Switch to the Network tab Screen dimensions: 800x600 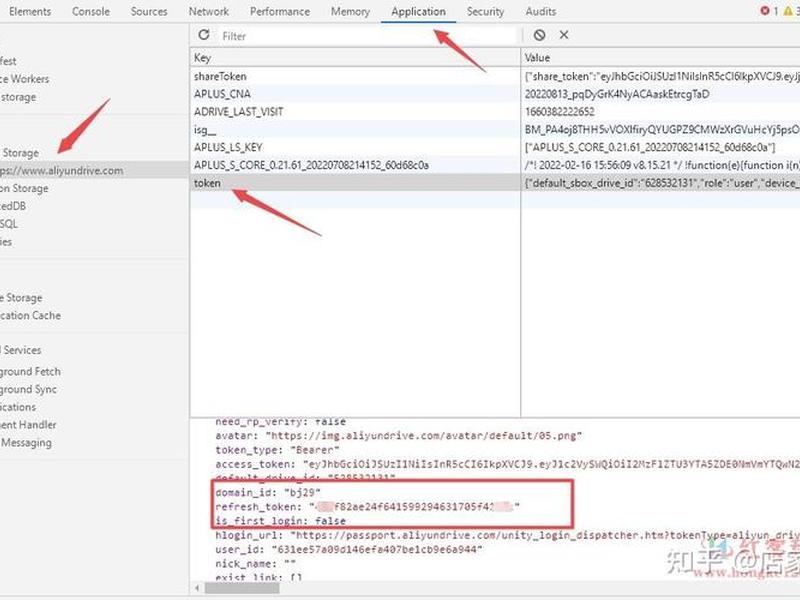coord(209,11)
